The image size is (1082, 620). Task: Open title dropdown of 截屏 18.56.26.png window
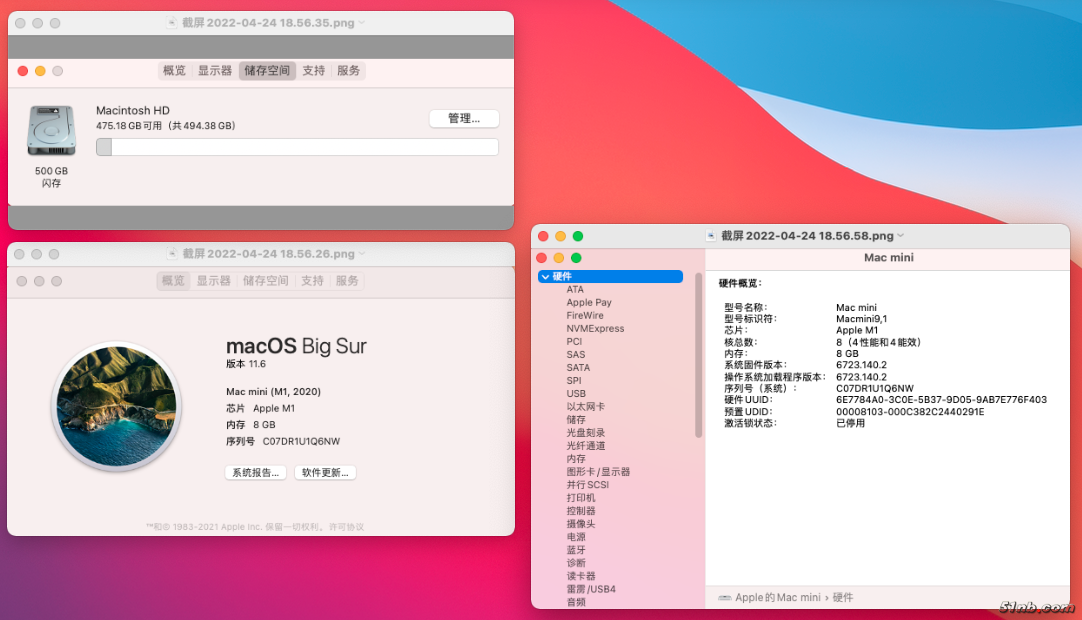[362, 254]
